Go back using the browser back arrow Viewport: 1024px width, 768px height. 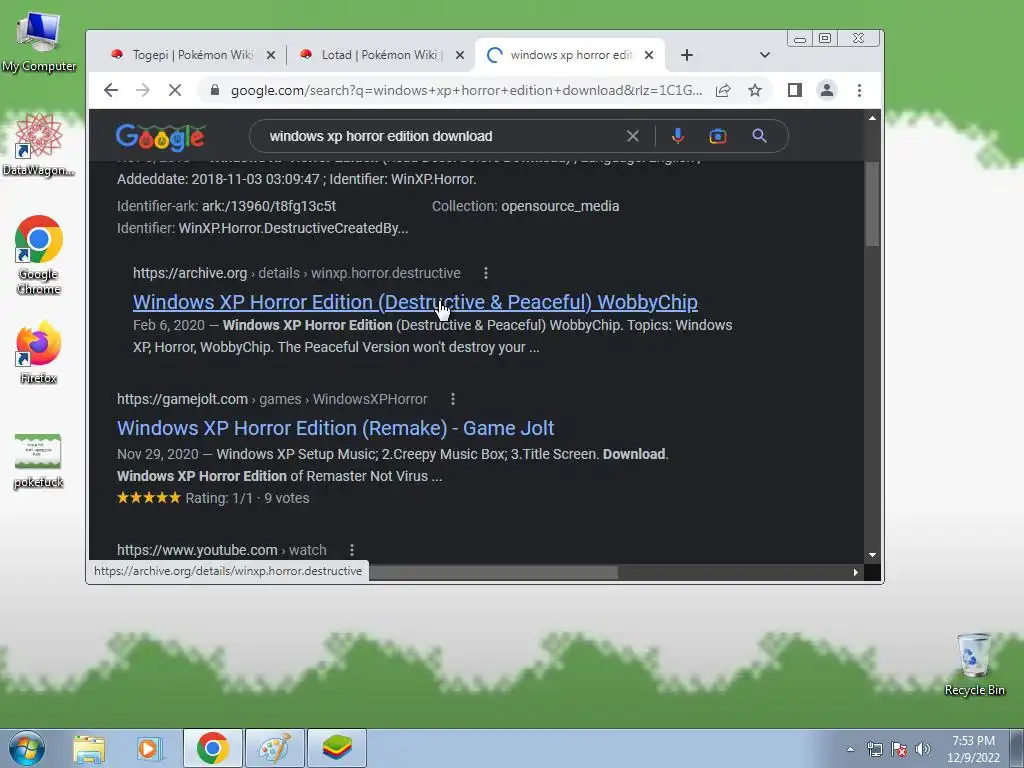(x=111, y=90)
